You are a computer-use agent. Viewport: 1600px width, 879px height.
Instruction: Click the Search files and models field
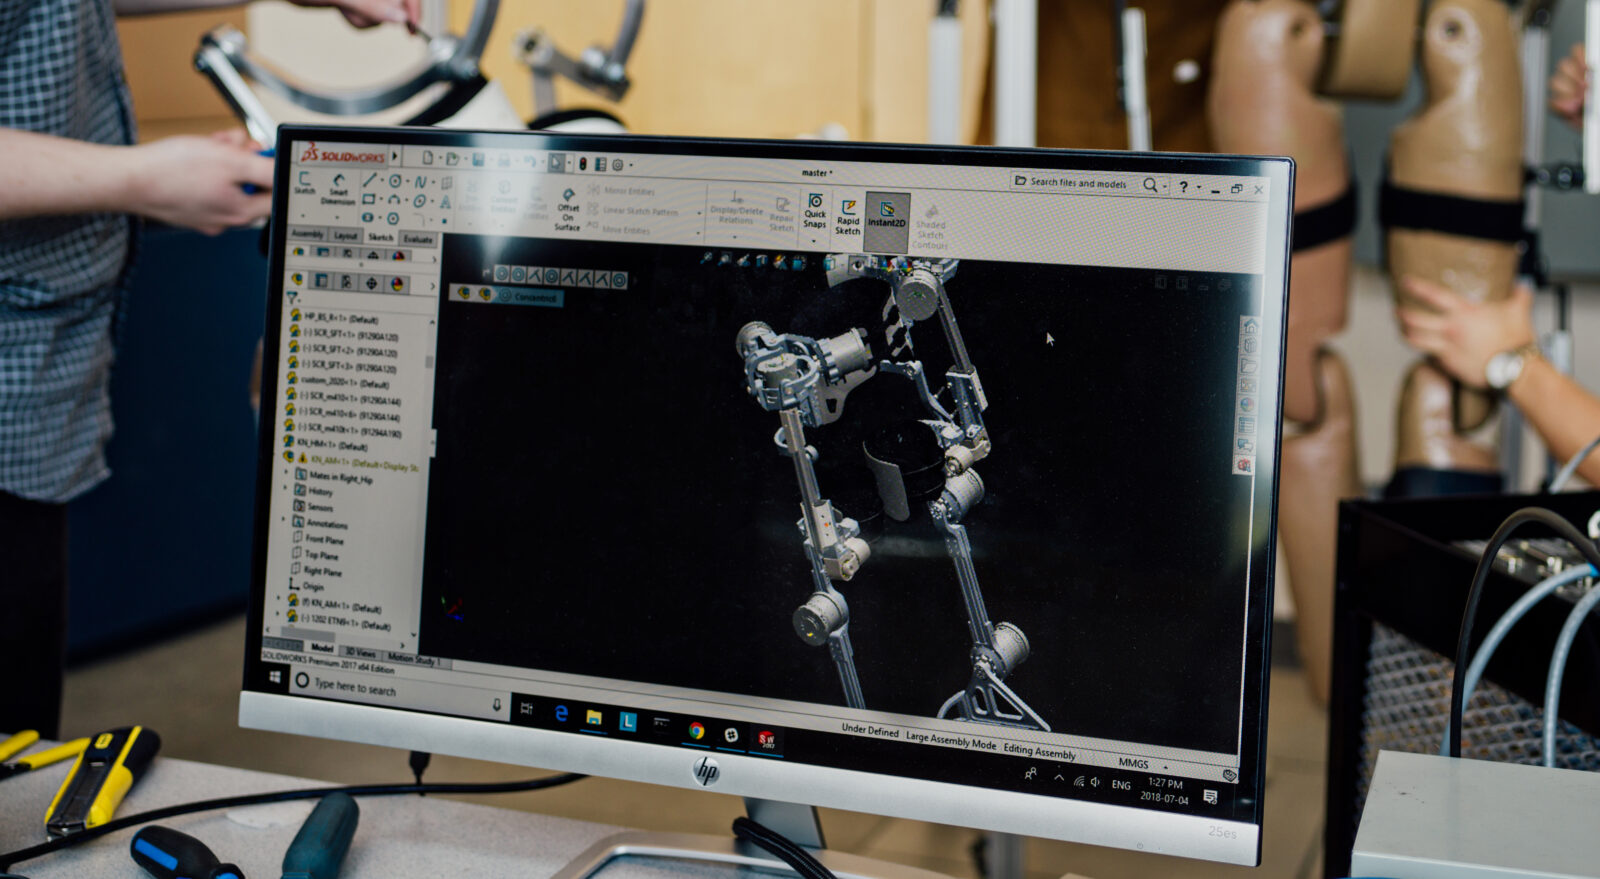[x=1077, y=183]
